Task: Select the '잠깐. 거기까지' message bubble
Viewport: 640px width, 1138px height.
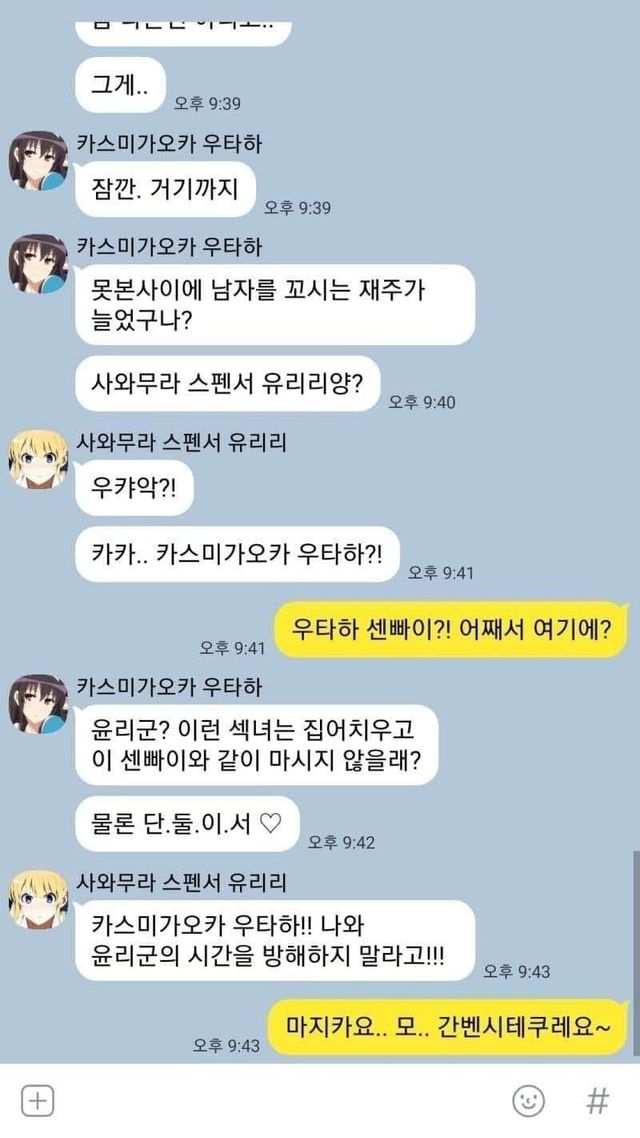Action: click(x=166, y=189)
